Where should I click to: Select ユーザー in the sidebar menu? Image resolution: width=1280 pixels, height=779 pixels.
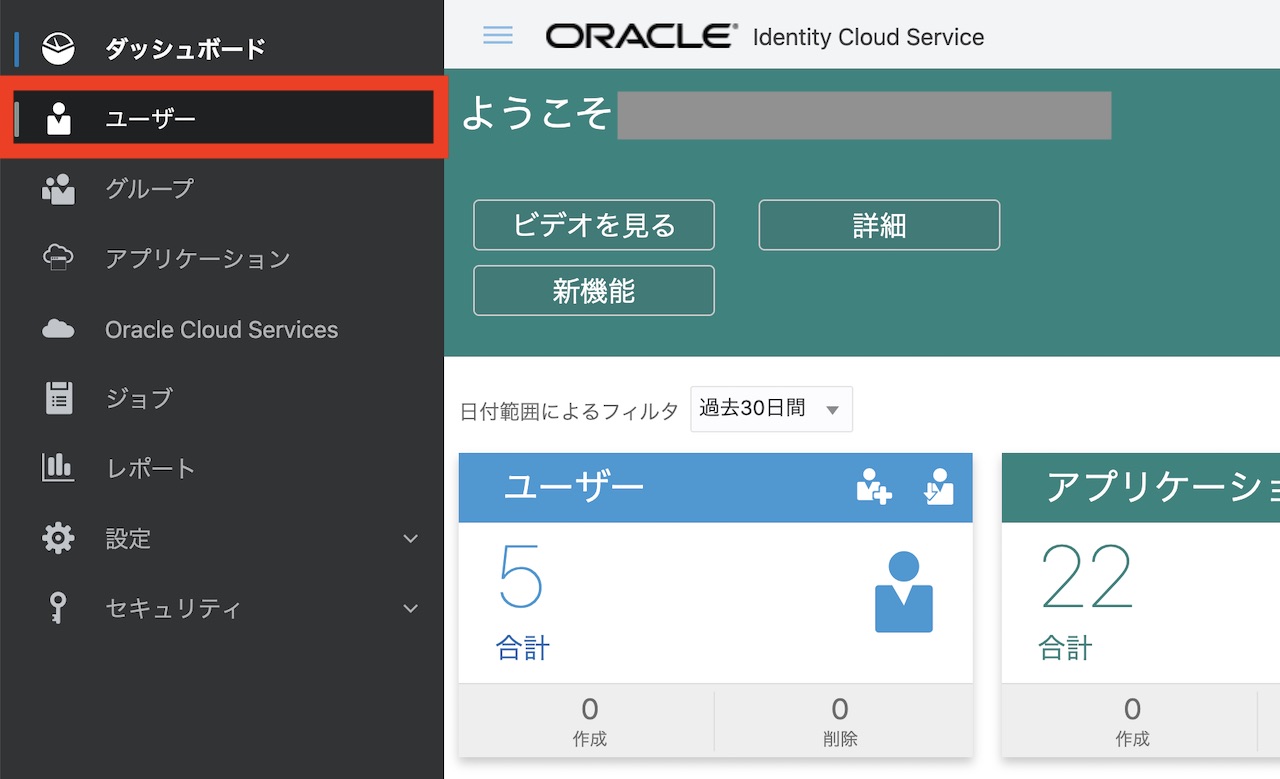(x=150, y=119)
